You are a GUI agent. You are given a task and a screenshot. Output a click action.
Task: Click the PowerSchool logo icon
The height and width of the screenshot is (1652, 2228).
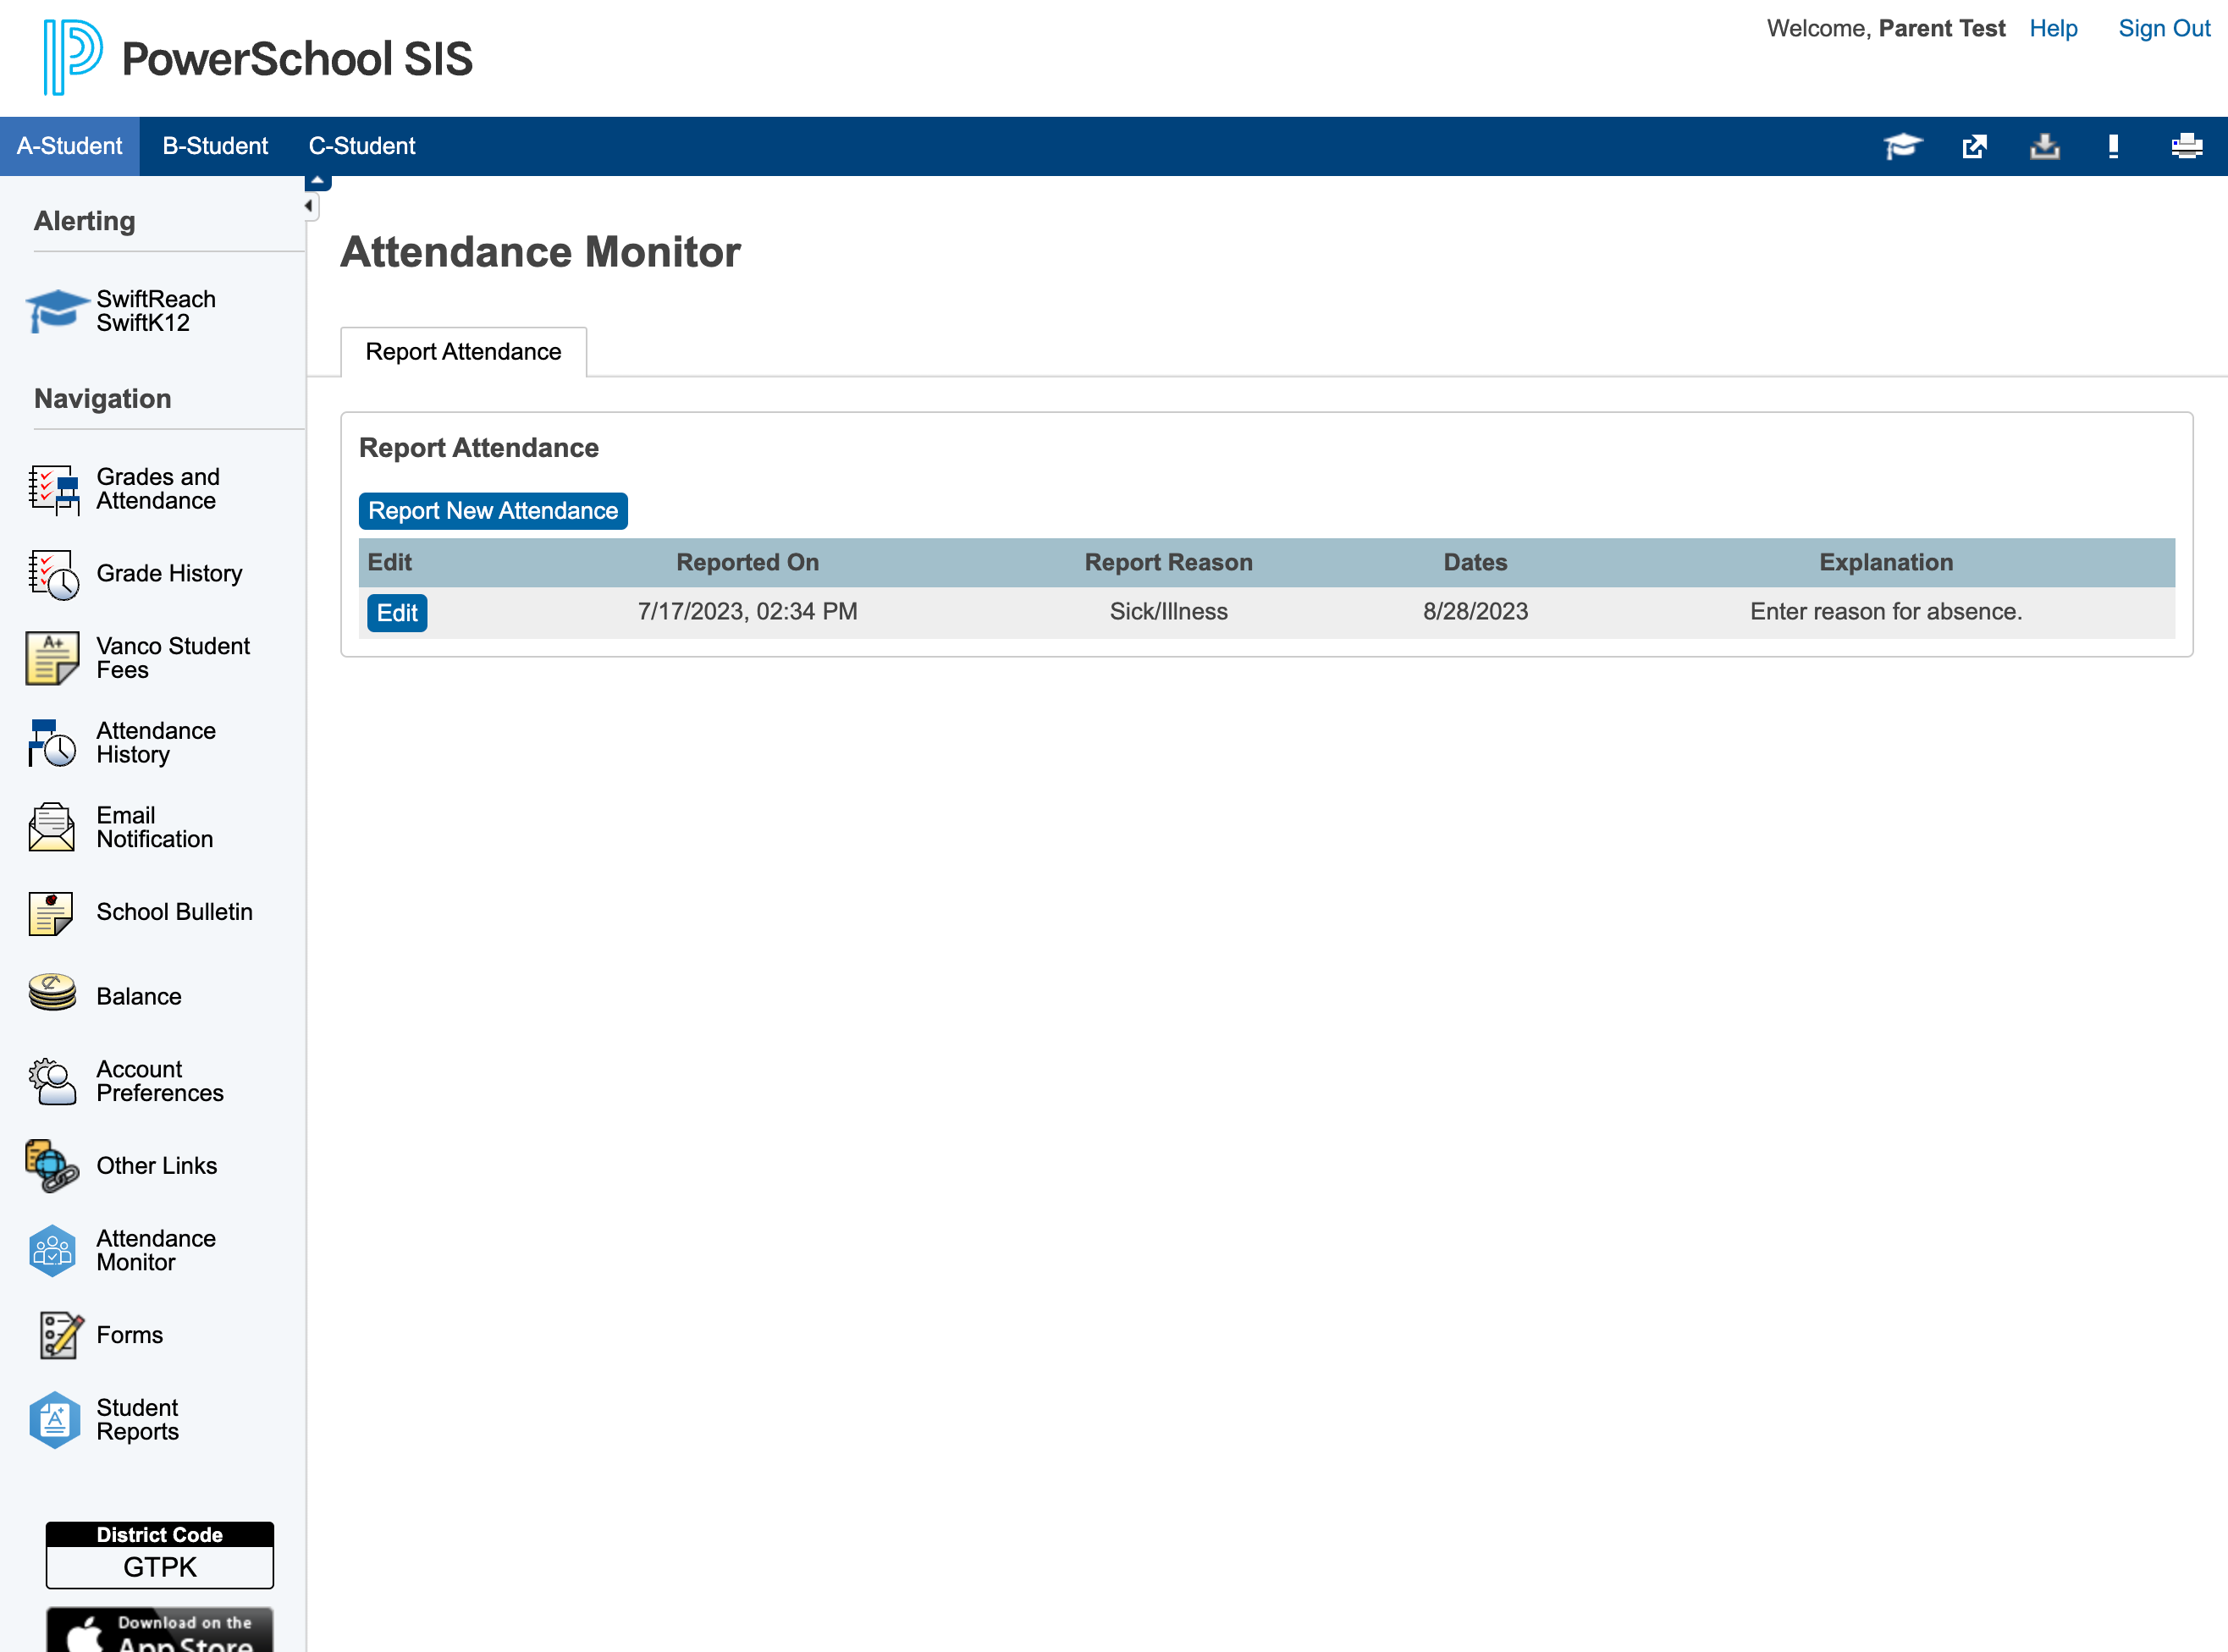[73, 57]
